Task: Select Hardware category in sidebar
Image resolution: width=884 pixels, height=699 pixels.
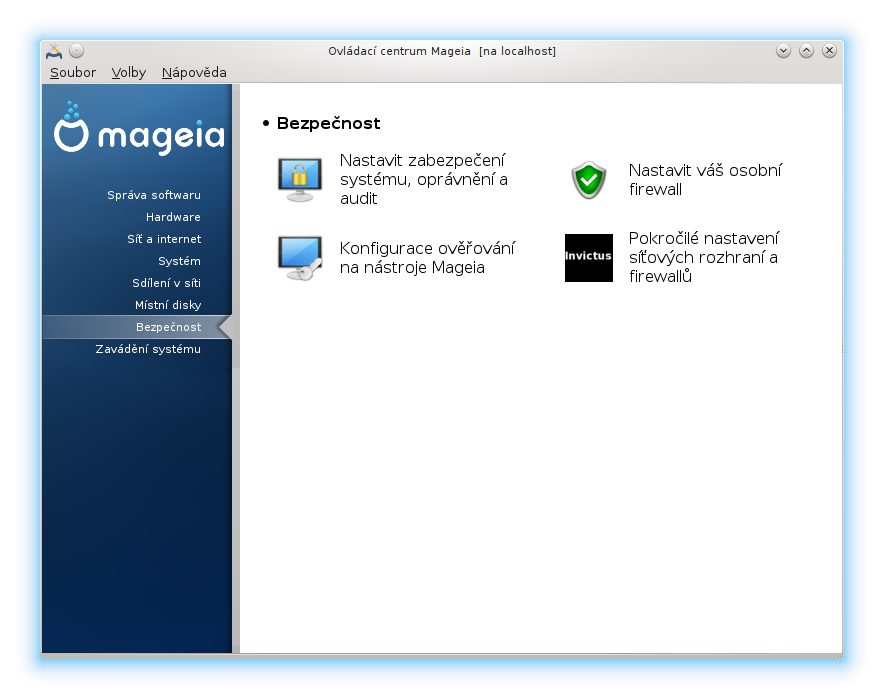Action: point(173,217)
